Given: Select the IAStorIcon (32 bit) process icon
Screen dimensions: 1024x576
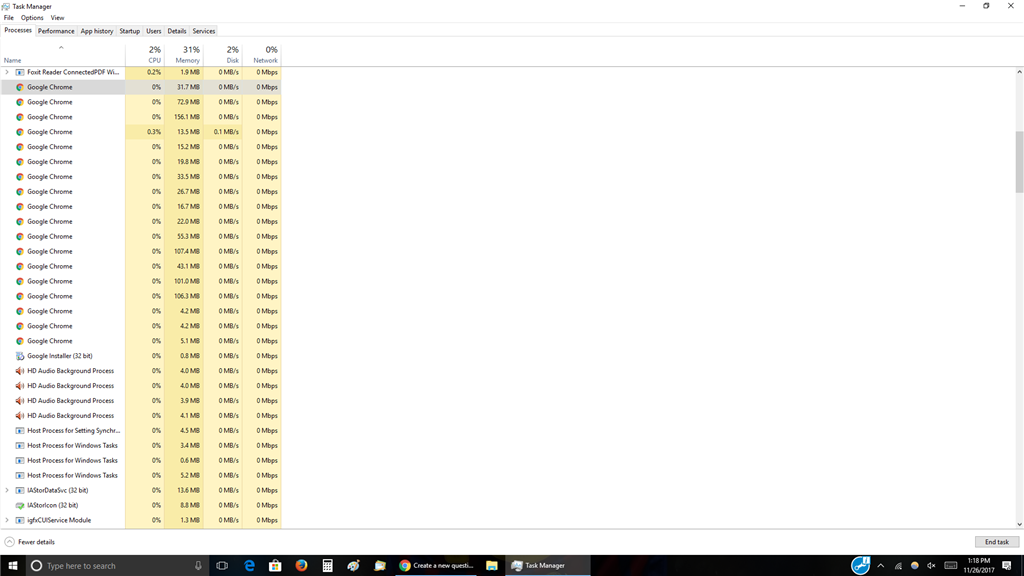Looking at the screenshot, I should [20, 505].
